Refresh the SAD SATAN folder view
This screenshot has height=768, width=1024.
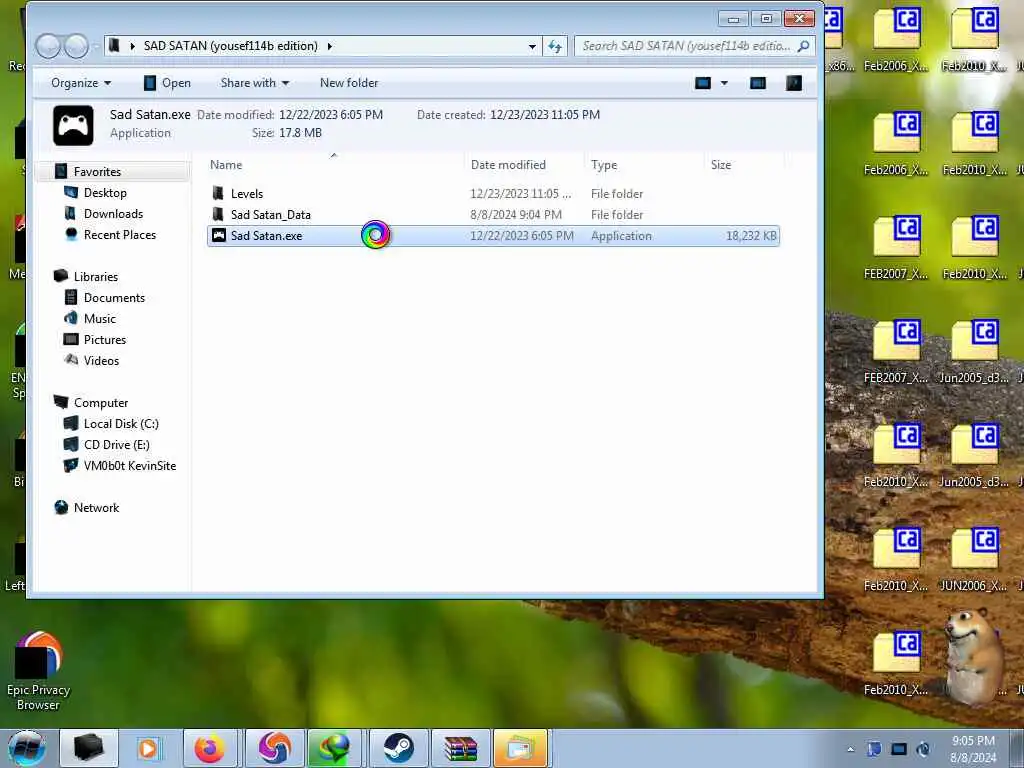click(554, 46)
